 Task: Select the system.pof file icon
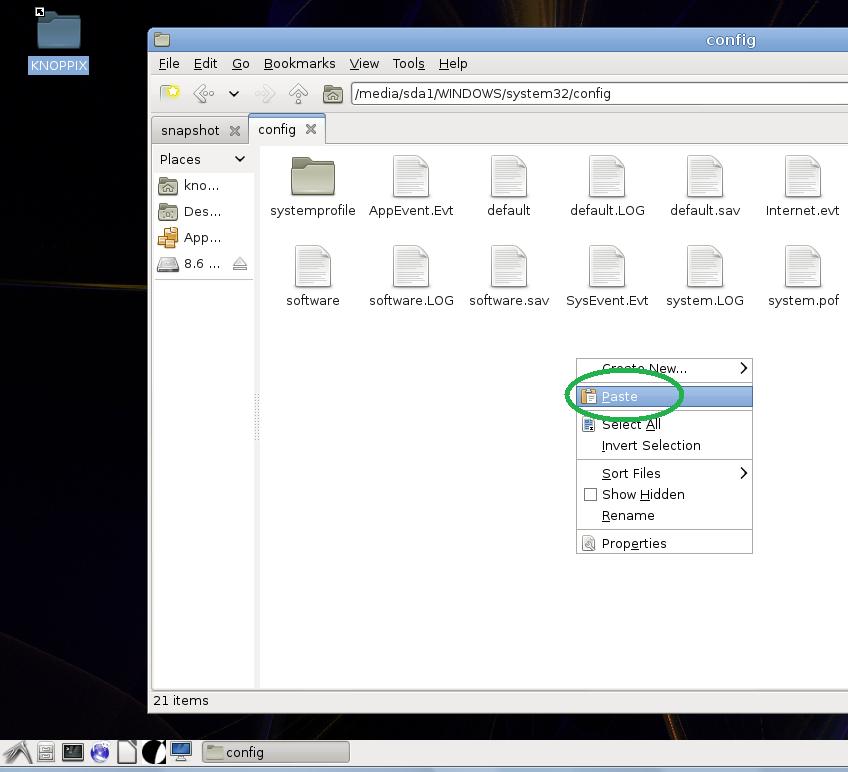coord(803,266)
